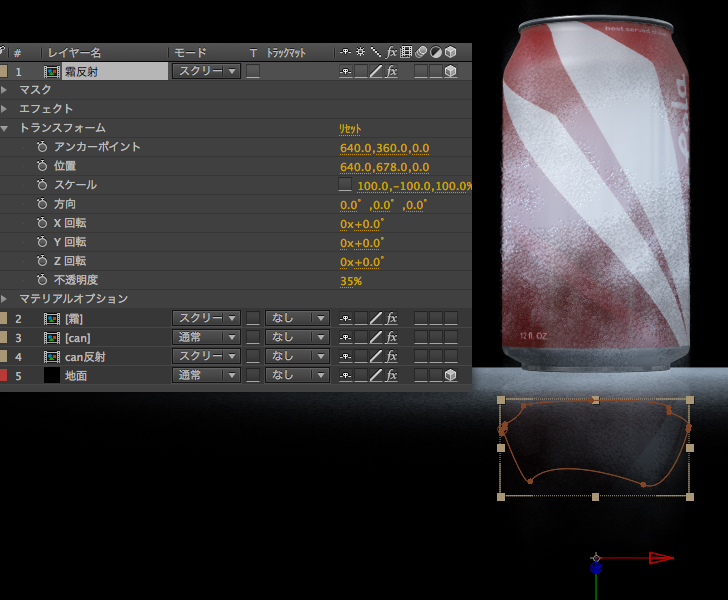This screenshot has height=600, width=728.
Task: Click the モード column header
Action: click(x=189, y=52)
